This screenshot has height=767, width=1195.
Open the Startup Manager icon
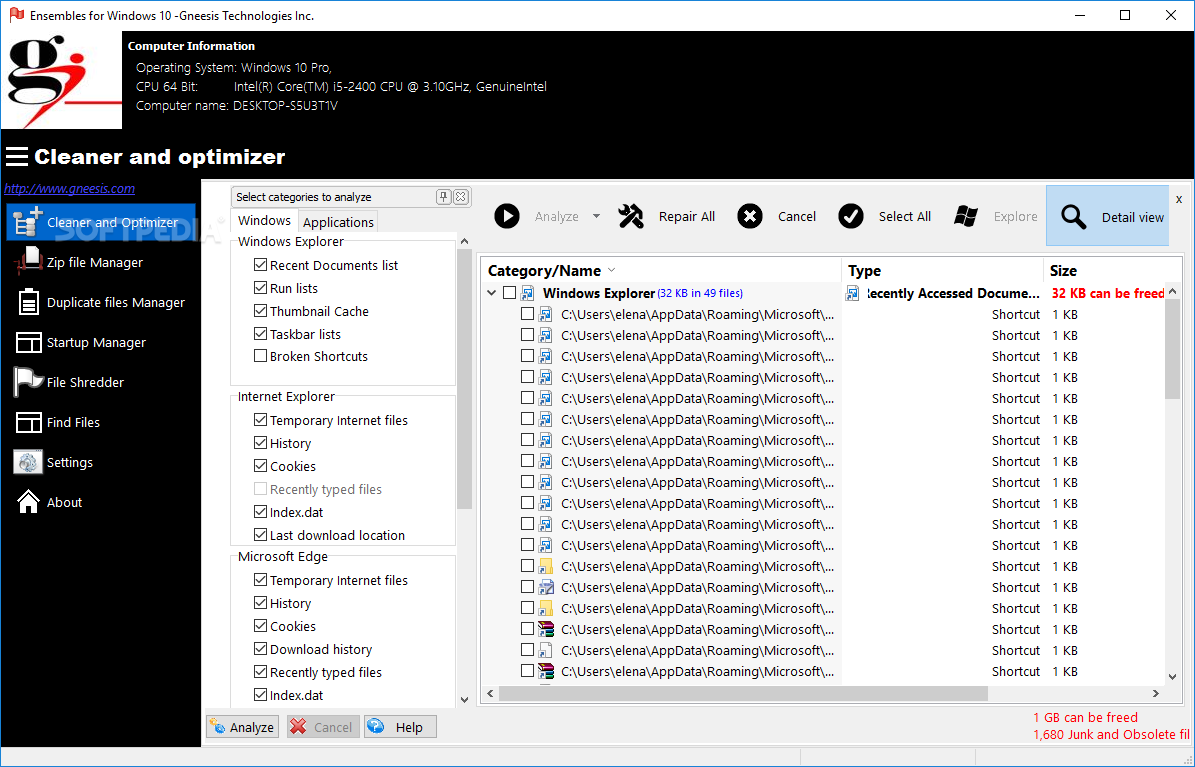pos(28,342)
